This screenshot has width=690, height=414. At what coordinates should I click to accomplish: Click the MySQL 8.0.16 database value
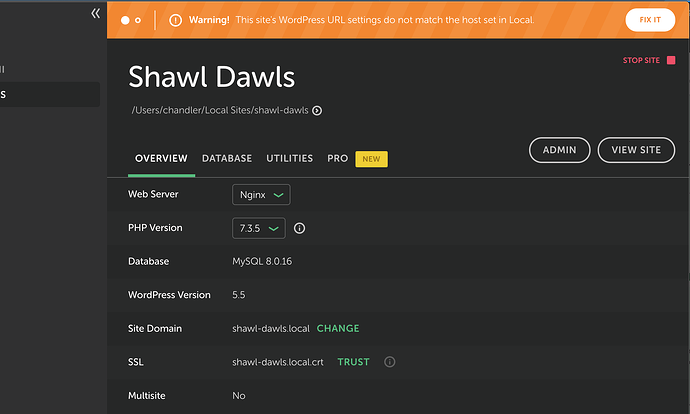coord(262,261)
